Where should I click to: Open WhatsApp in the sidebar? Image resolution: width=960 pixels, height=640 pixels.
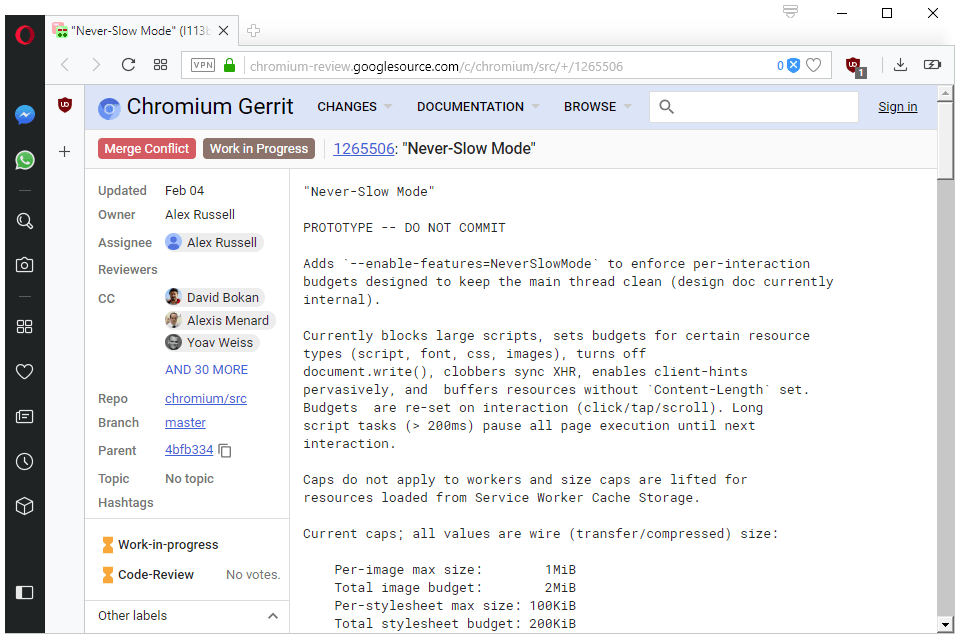point(24,160)
